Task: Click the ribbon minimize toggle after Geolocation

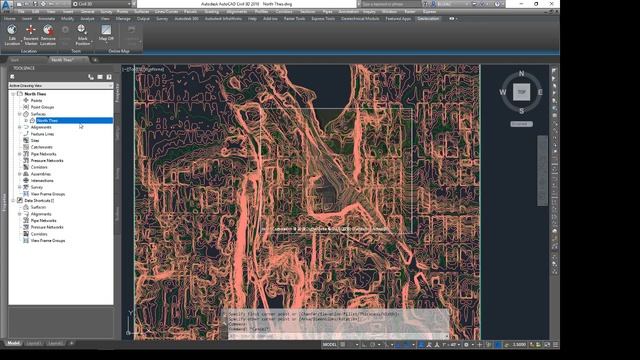Action: click(x=452, y=19)
